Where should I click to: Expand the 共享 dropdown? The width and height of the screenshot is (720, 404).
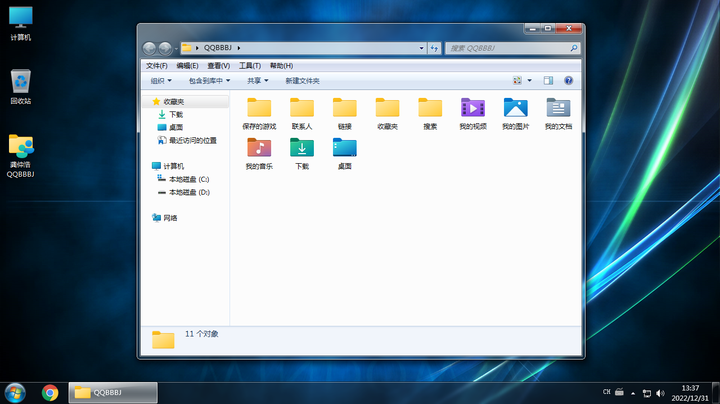(258, 81)
